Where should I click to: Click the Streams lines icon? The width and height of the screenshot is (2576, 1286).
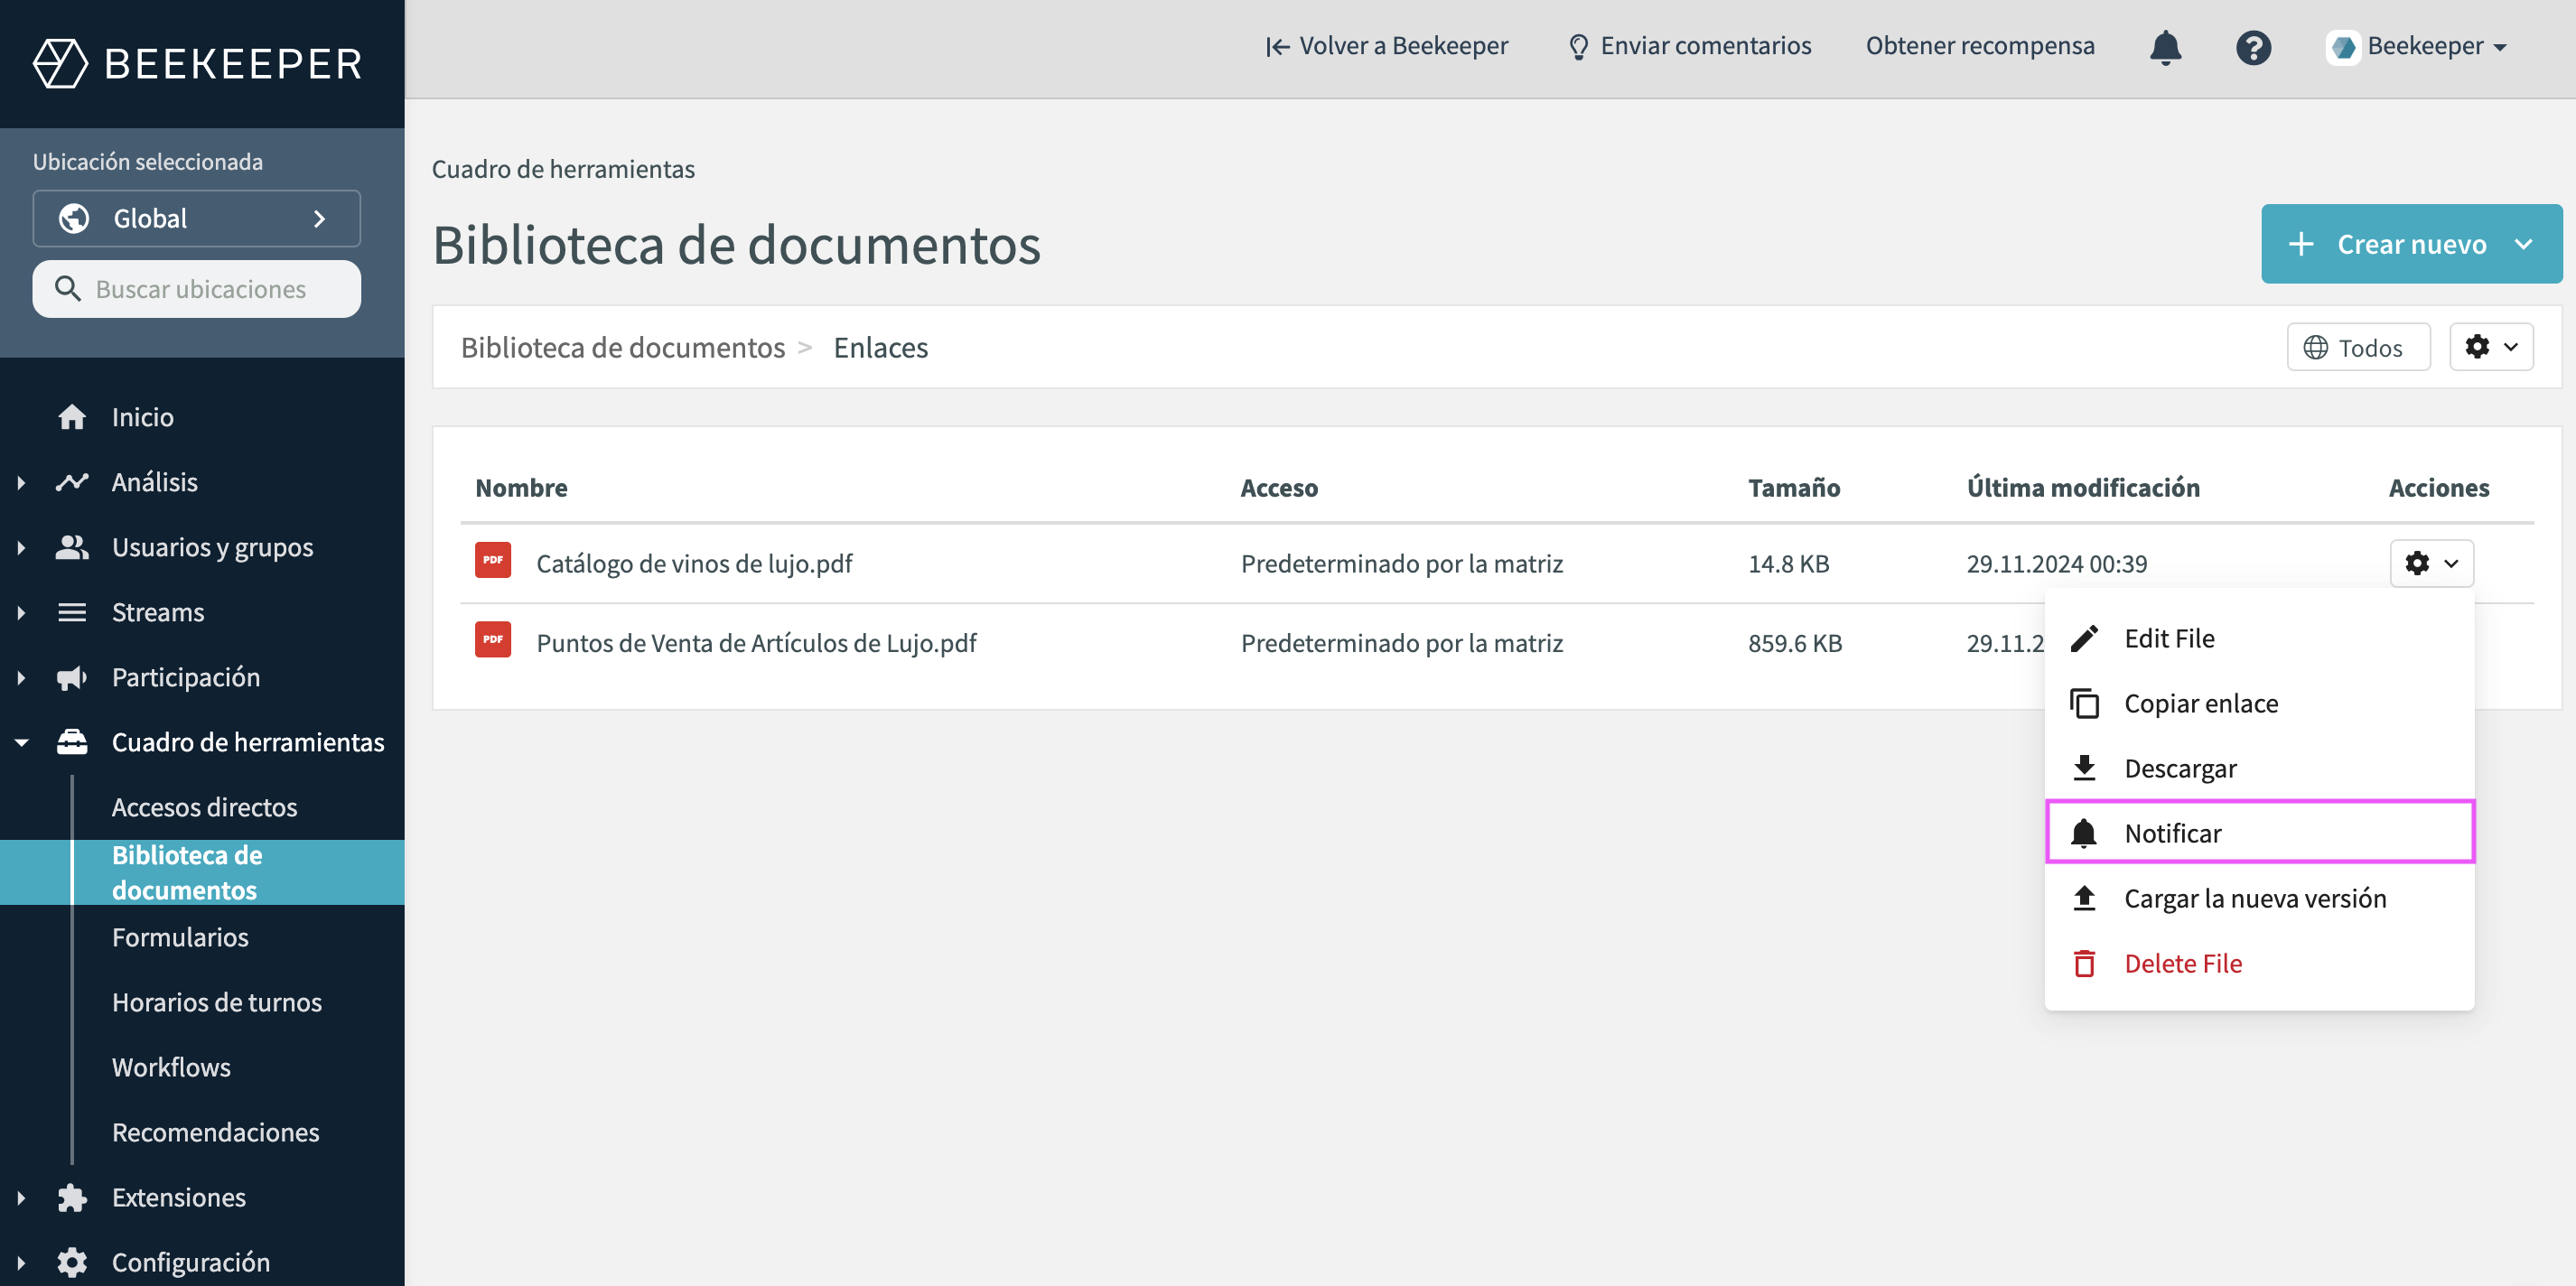pyautogui.click(x=72, y=611)
